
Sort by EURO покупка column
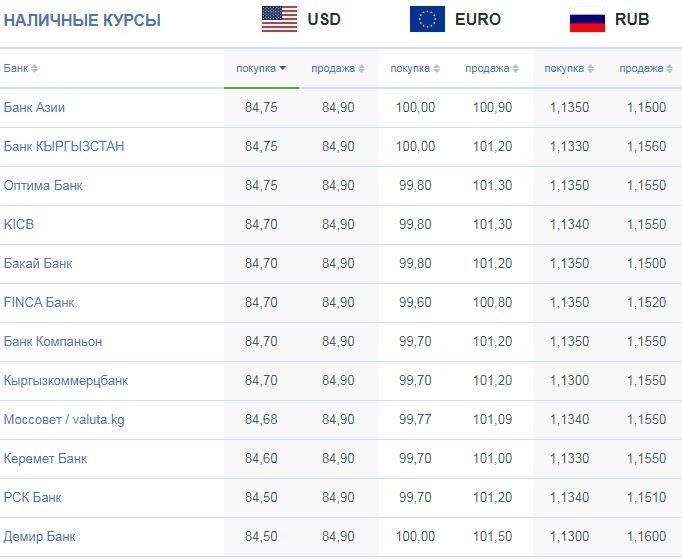[x=415, y=68]
